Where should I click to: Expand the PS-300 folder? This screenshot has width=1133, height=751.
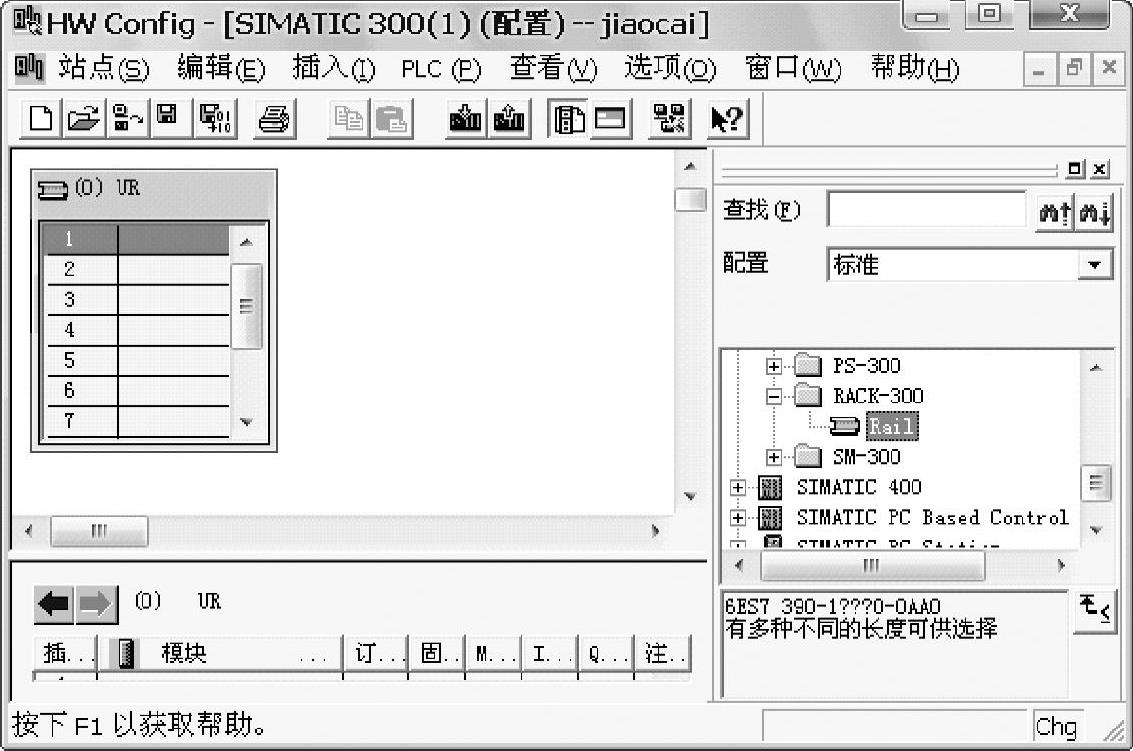(x=773, y=366)
